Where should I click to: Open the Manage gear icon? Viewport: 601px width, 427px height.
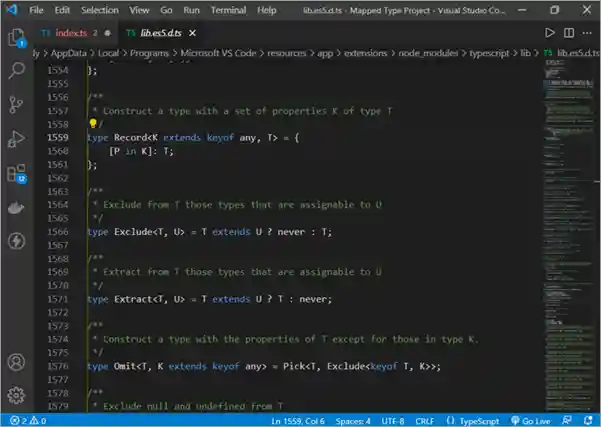point(16,395)
